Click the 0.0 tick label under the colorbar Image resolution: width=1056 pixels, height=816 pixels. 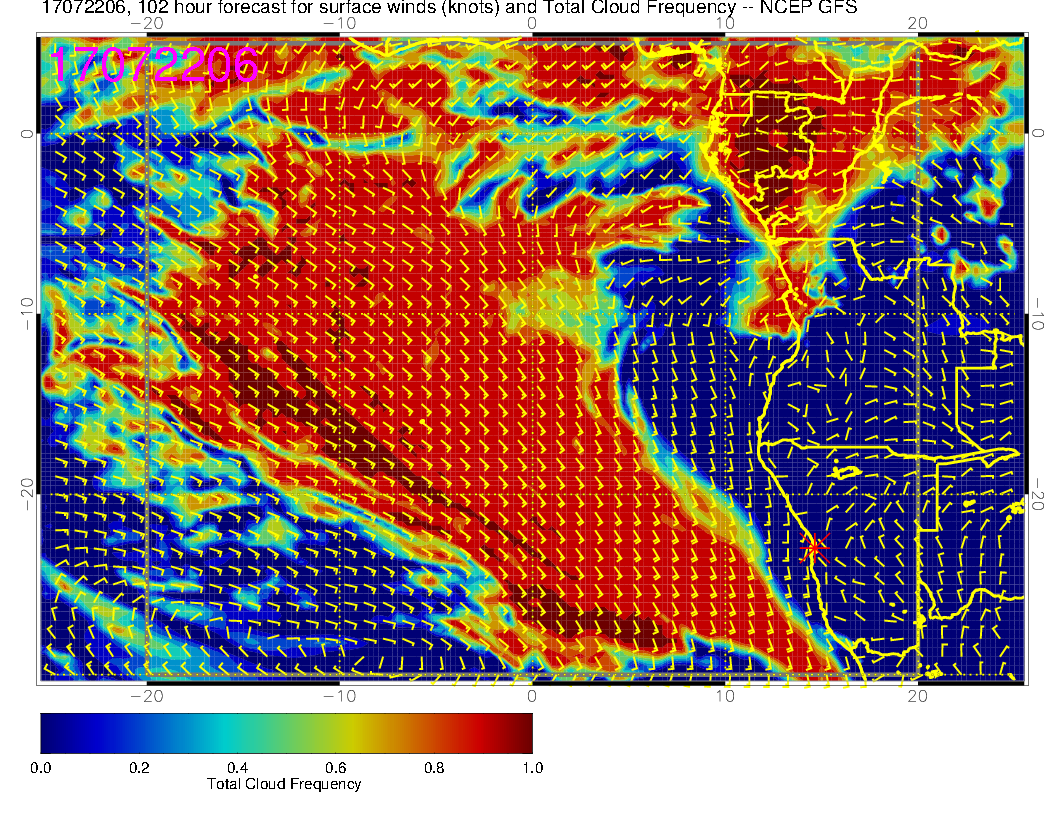point(41,768)
